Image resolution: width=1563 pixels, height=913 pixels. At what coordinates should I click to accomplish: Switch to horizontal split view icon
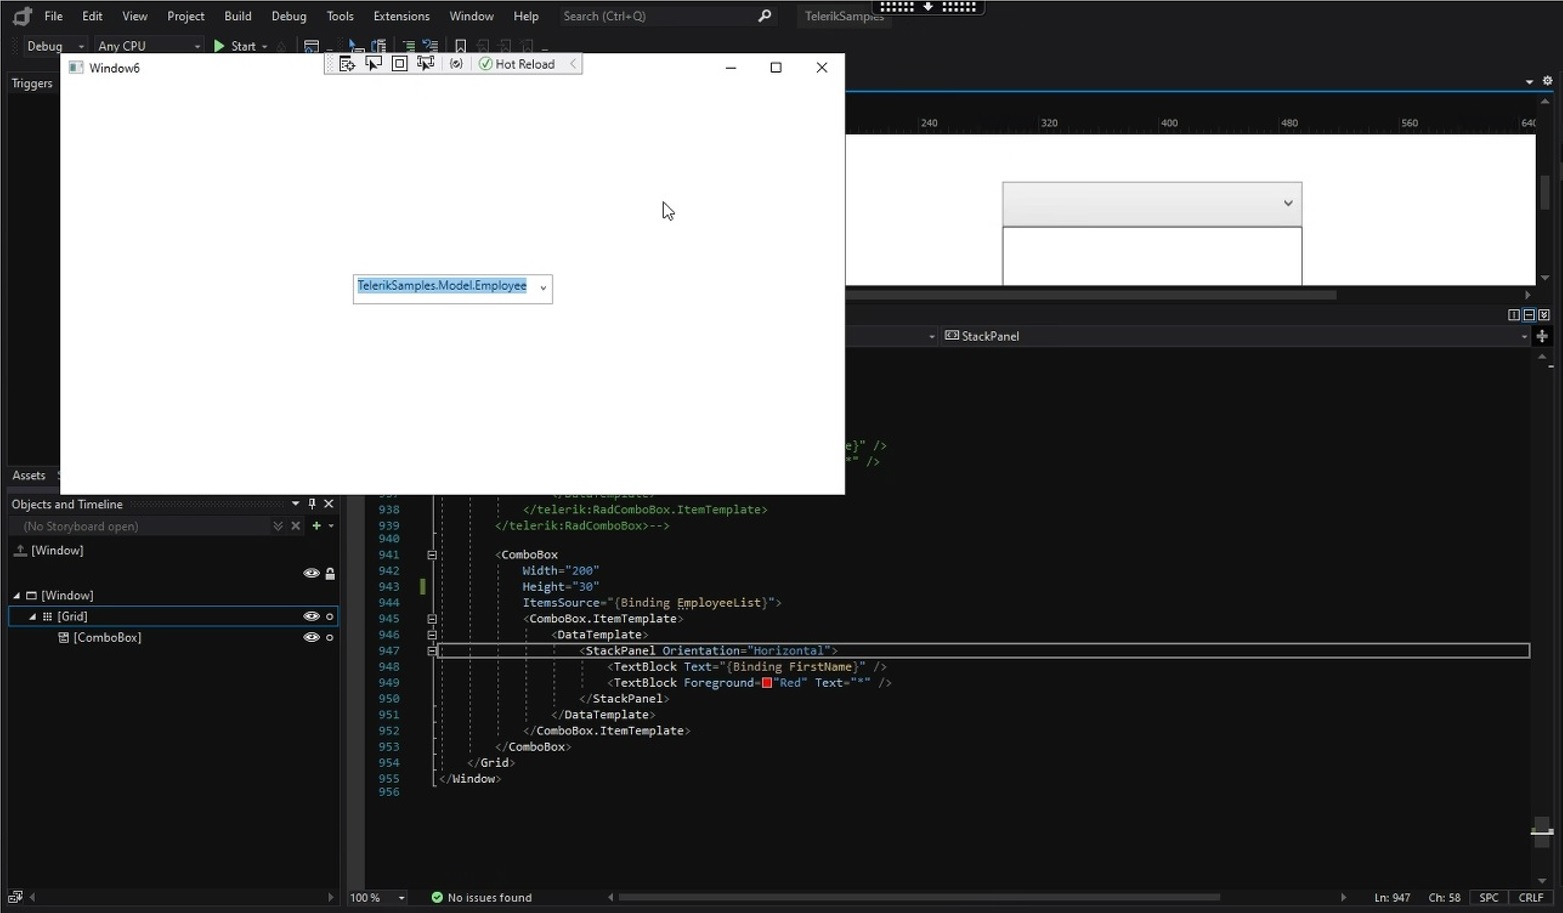(x=1529, y=315)
